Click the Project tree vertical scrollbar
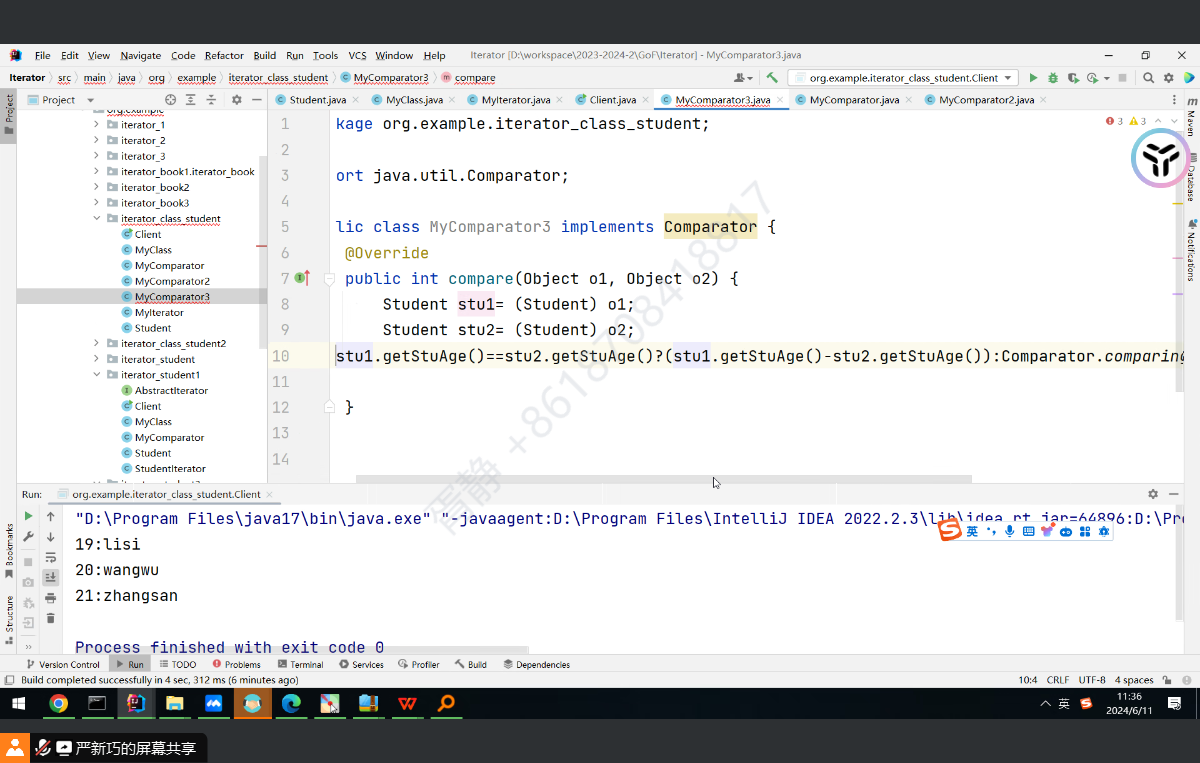 262,250
